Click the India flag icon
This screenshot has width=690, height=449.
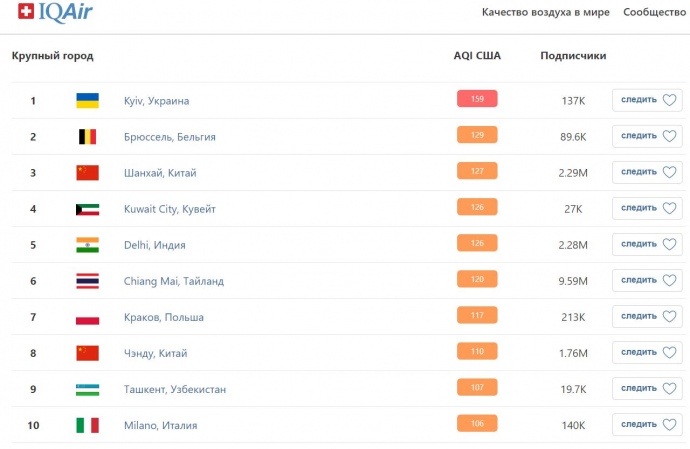[x=88, y=245]
